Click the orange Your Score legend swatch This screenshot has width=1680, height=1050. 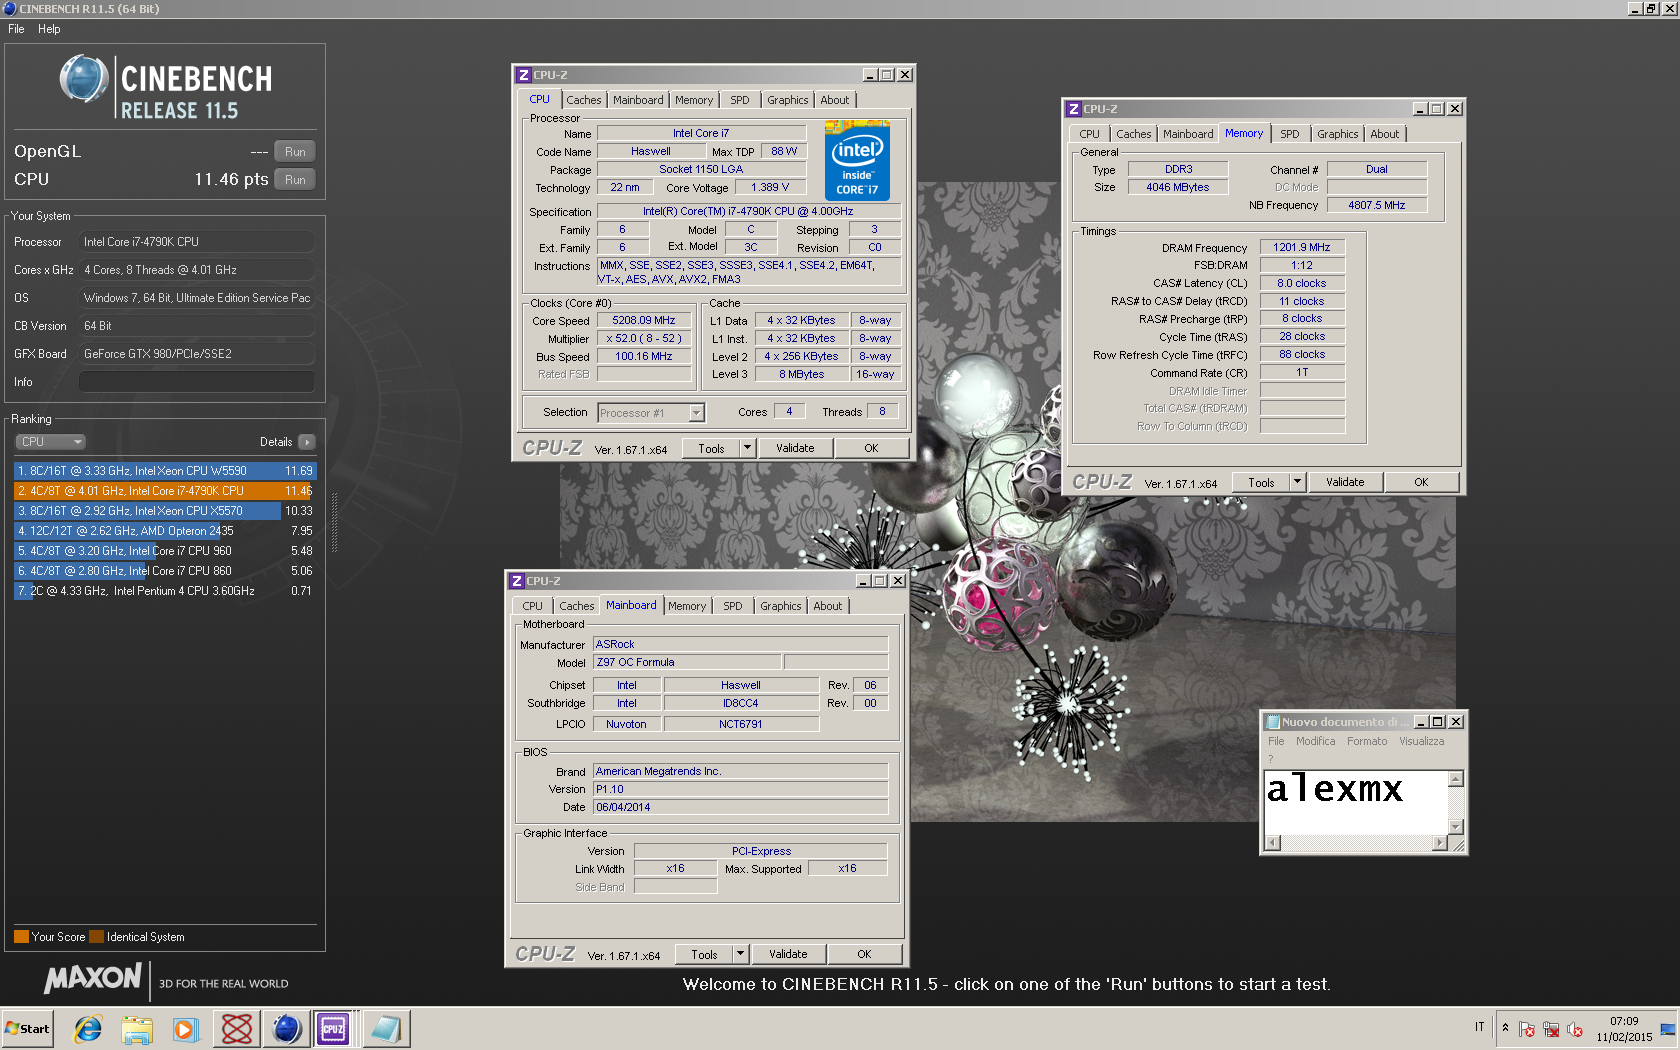(21, 937)
